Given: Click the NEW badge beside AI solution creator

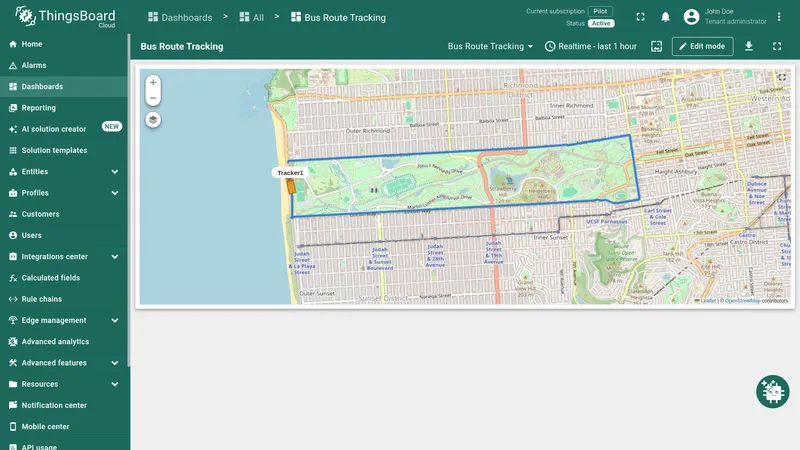Looking at the screenshot, I should coord(112,127).
